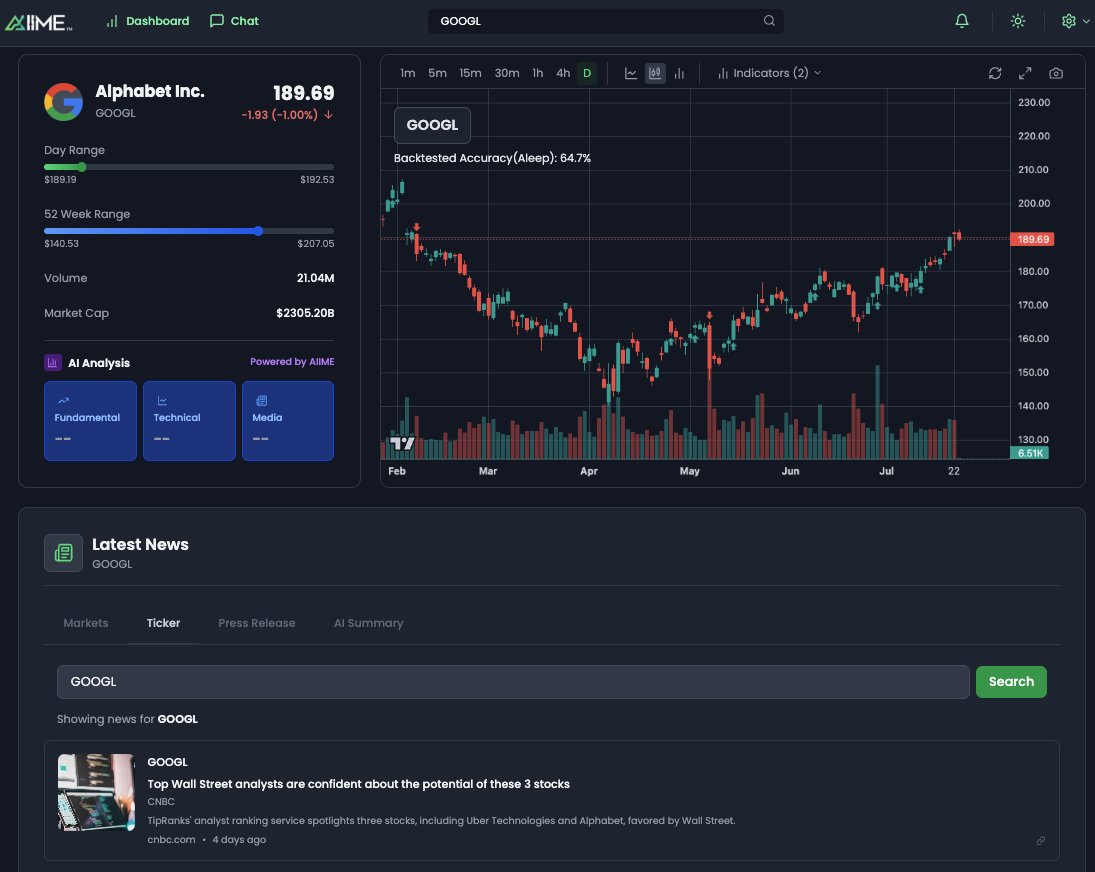The height and width of the screenshot is (872, 1095).
Task: Expand the settings dropdown chevron
Action: [x=1086, y=21]
